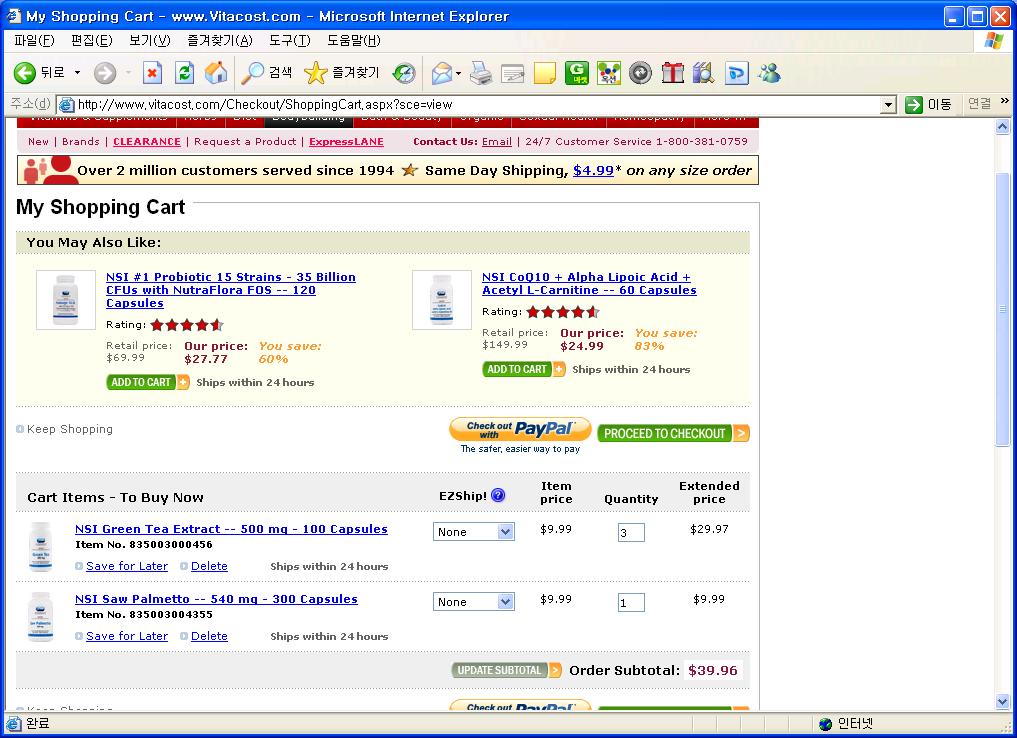
Task: Open the address bar URL dropdown arrow
Action: click(889, 104)
